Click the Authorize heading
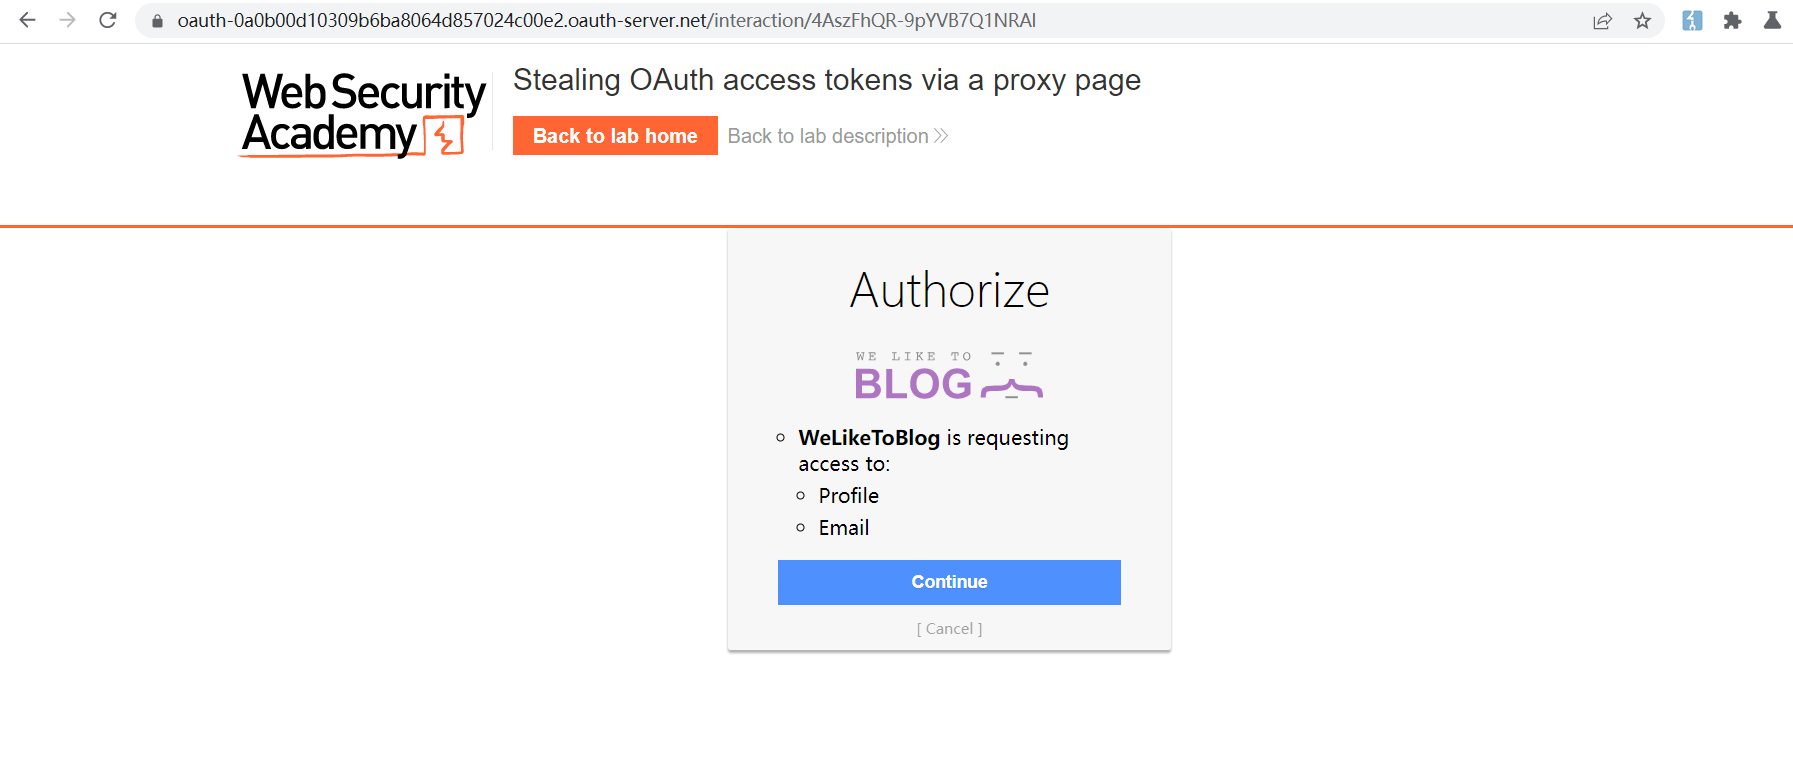Screen dimensions: 1793x762 (949, 291)
